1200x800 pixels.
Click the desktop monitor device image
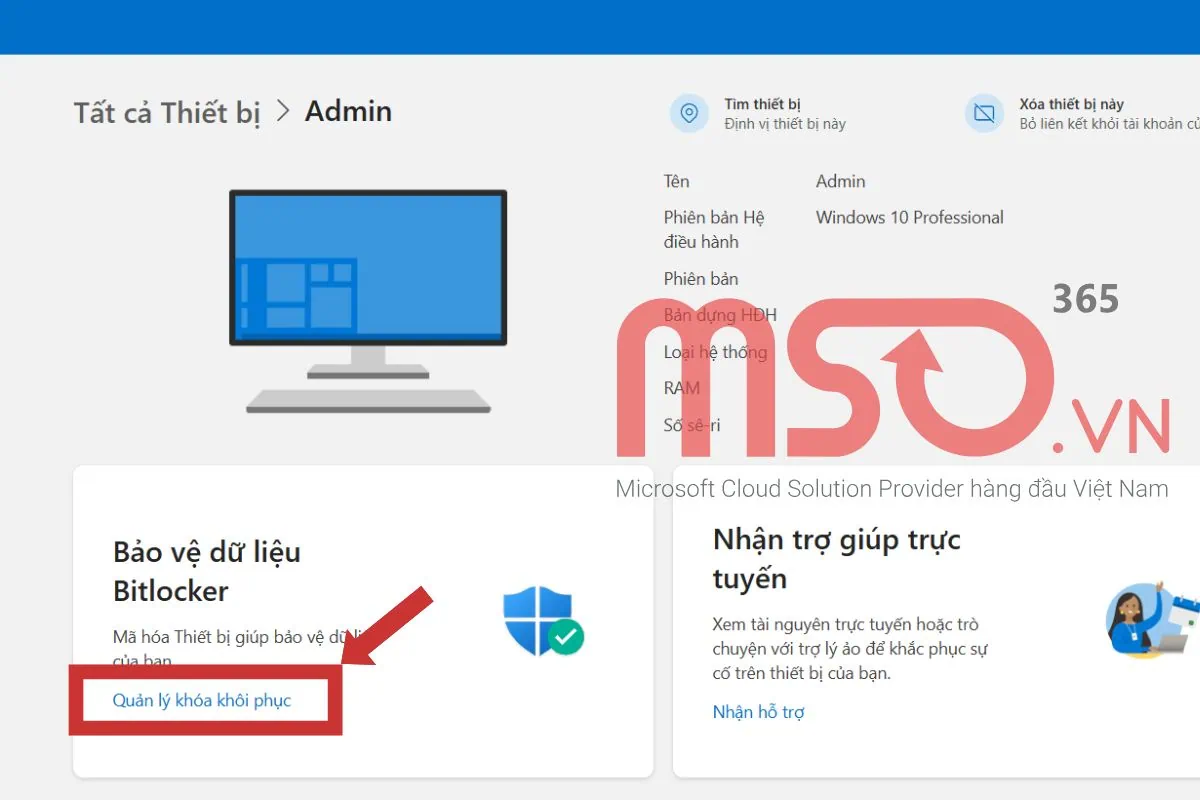(x=368, y=300)
